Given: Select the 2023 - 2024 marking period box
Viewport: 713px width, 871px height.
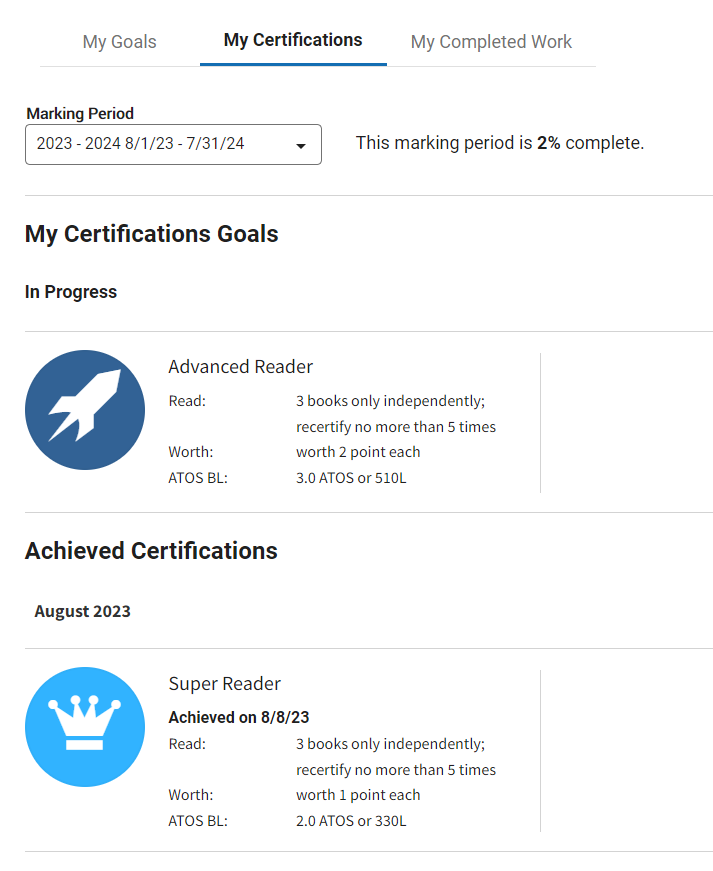Looking at the screenshot, I should pos(173,144).
